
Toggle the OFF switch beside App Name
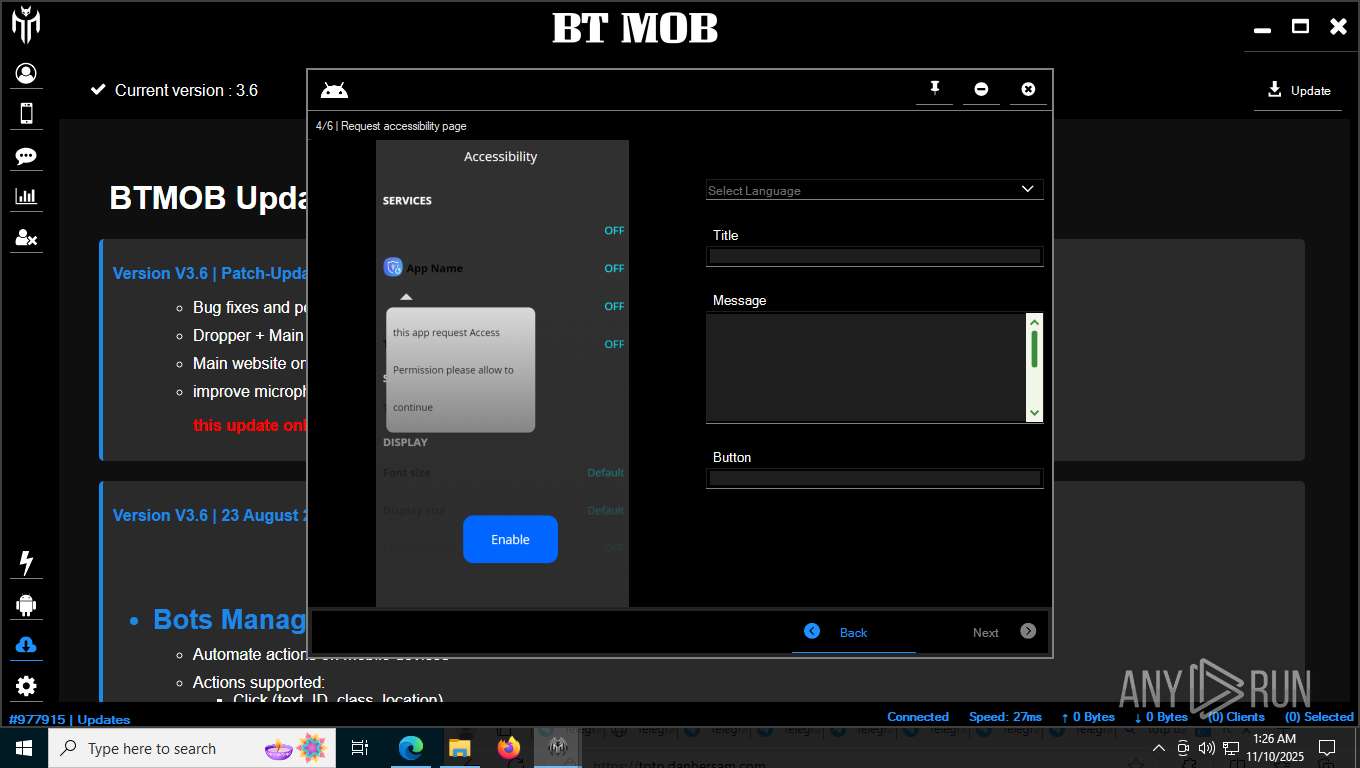pyautogui.click(x=614, y=268)
